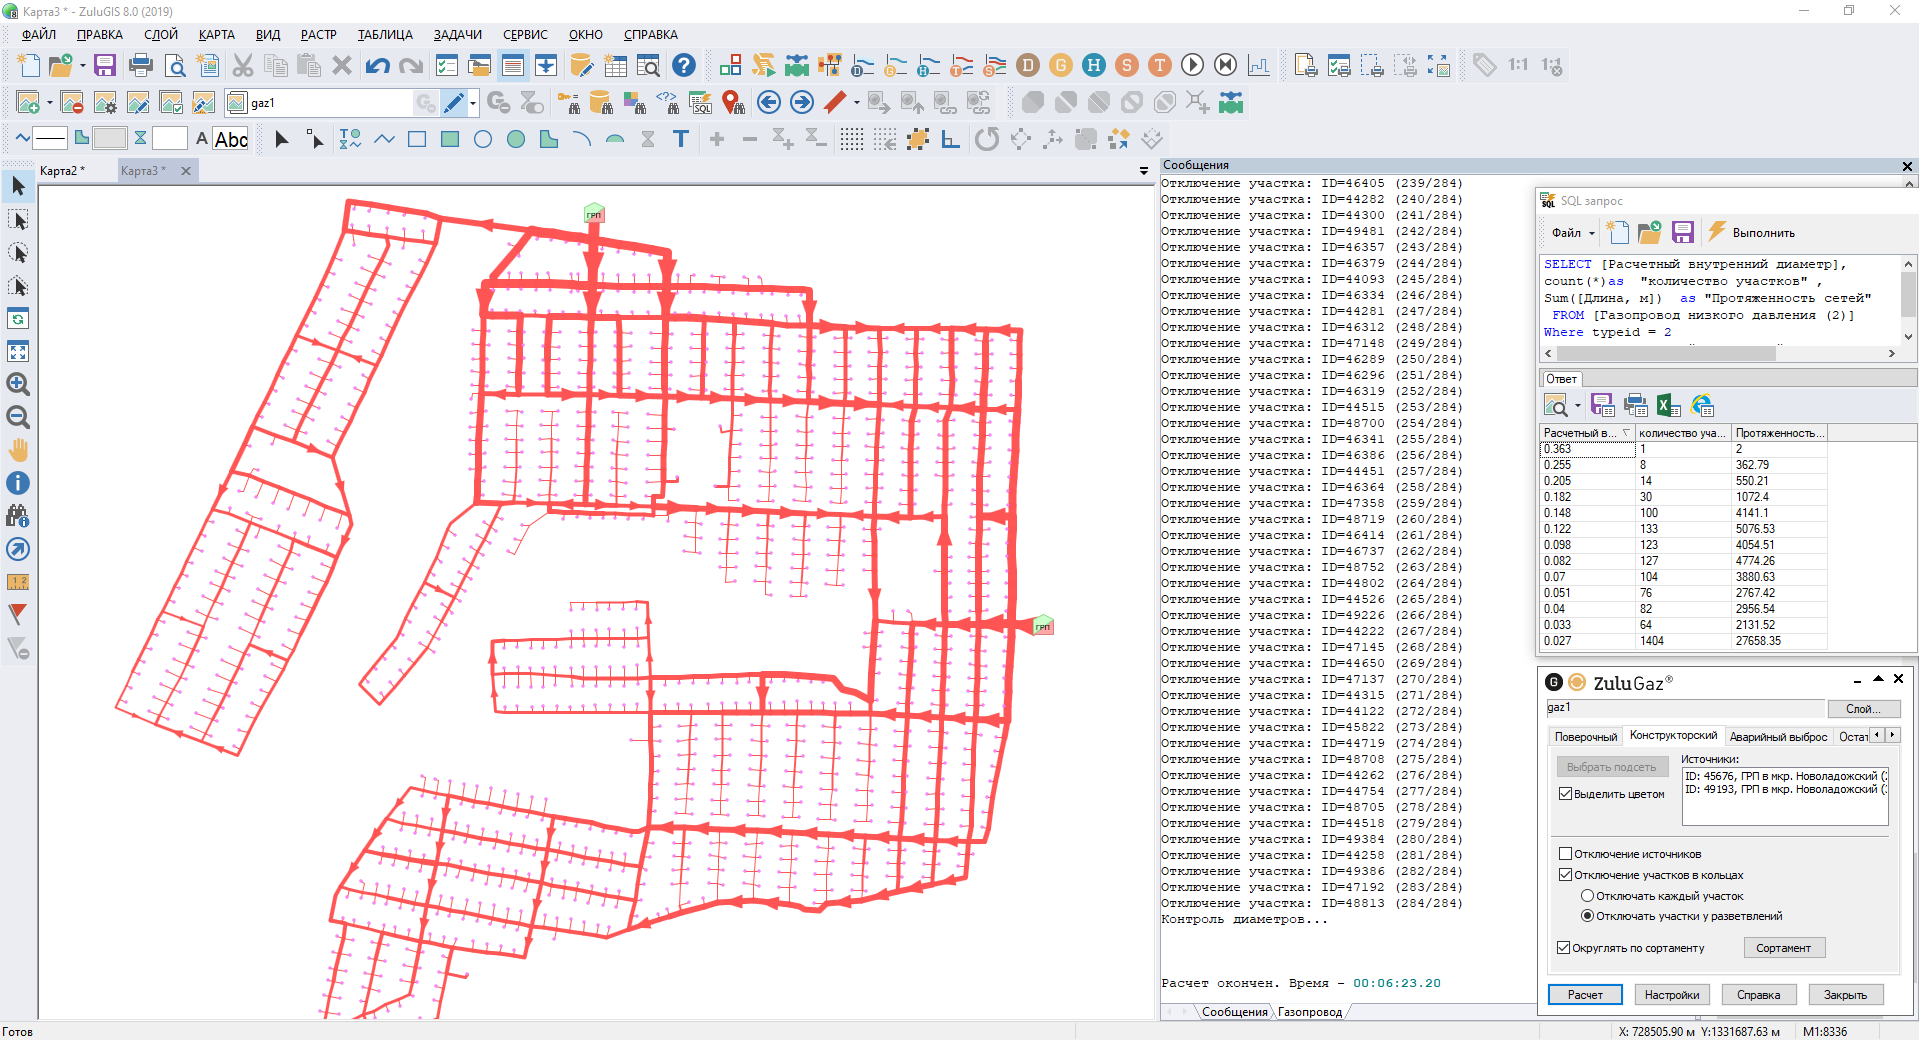
Task: Click the Undo arrow in the toolbar
Action: (377, 66)
